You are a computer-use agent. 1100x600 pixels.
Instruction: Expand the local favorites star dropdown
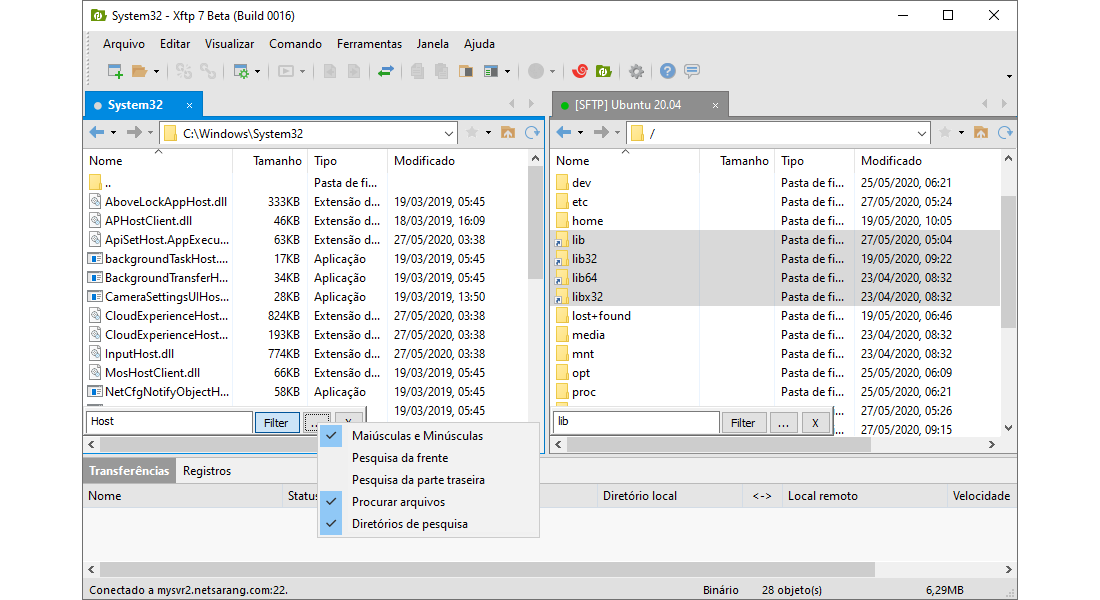(488, 133)
